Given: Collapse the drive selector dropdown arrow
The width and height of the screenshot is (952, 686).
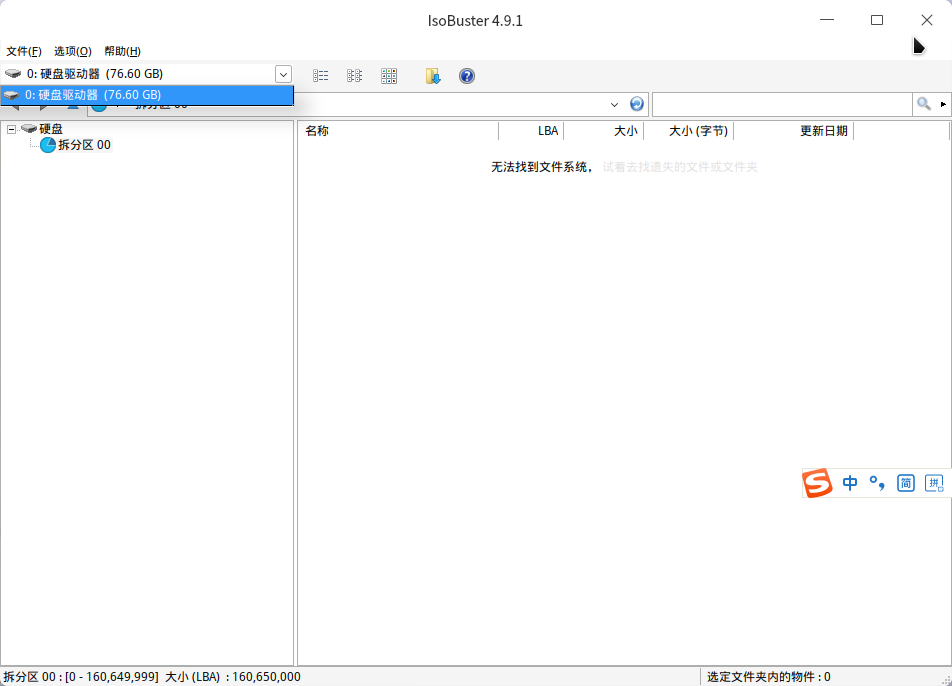Looking at the screenshot, I should coord(283,74).
